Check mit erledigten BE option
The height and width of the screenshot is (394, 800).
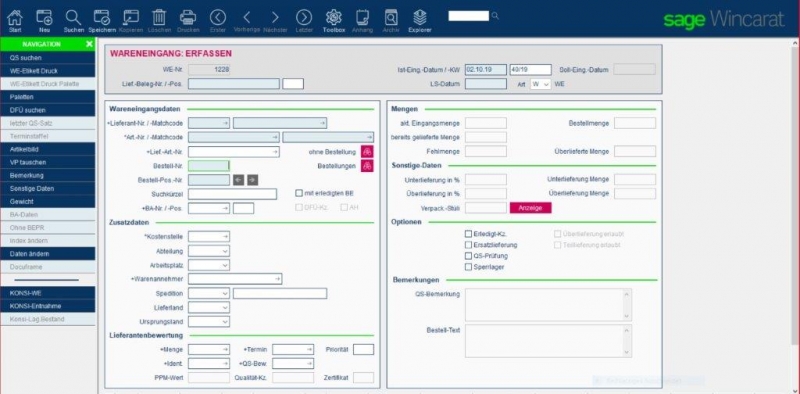(299, 193)
